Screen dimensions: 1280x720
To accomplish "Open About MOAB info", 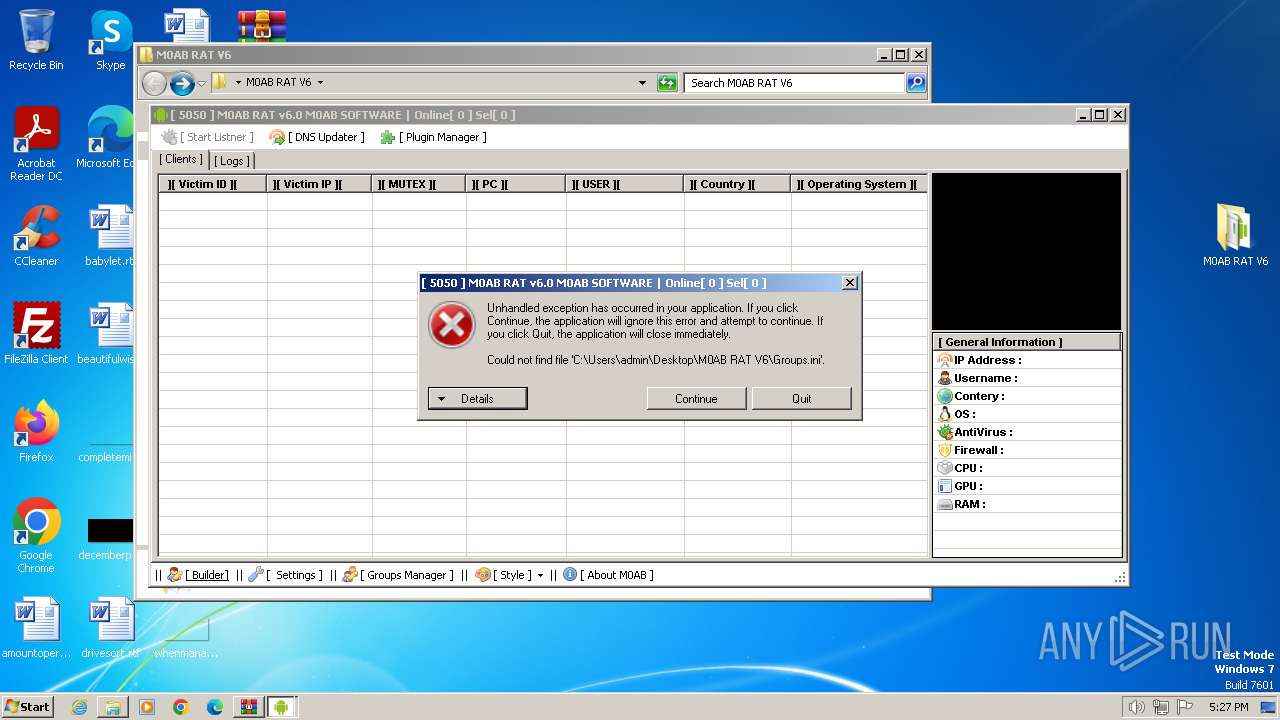I will (608, 575).
